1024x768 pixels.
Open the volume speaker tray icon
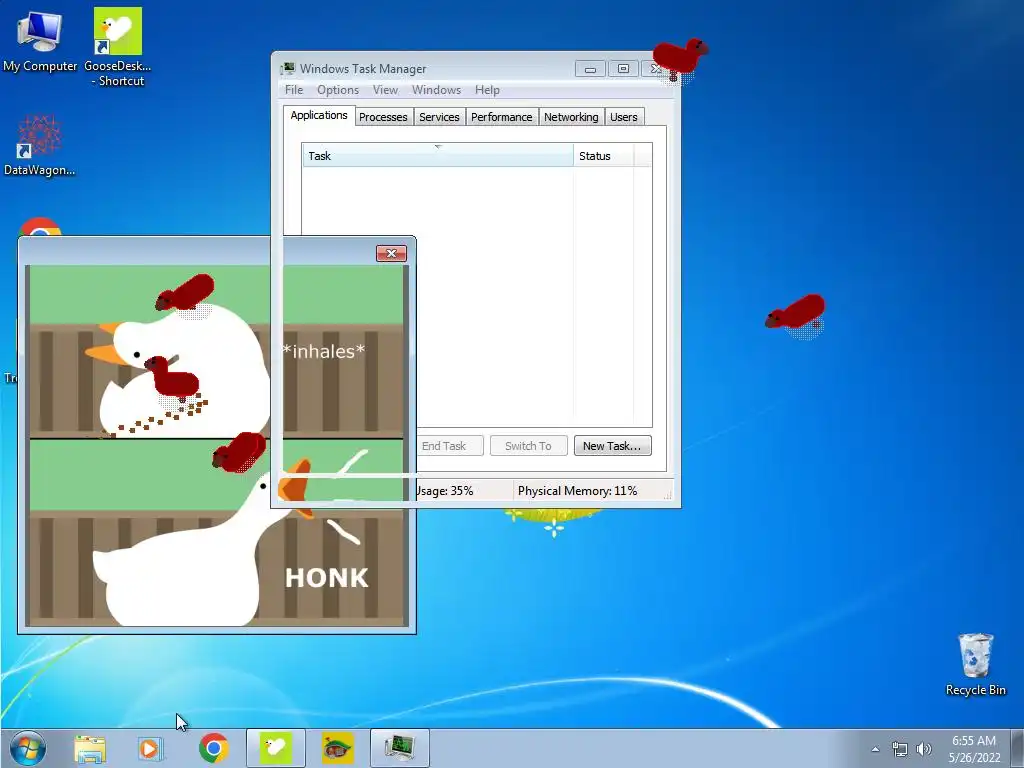pos(923,749)
